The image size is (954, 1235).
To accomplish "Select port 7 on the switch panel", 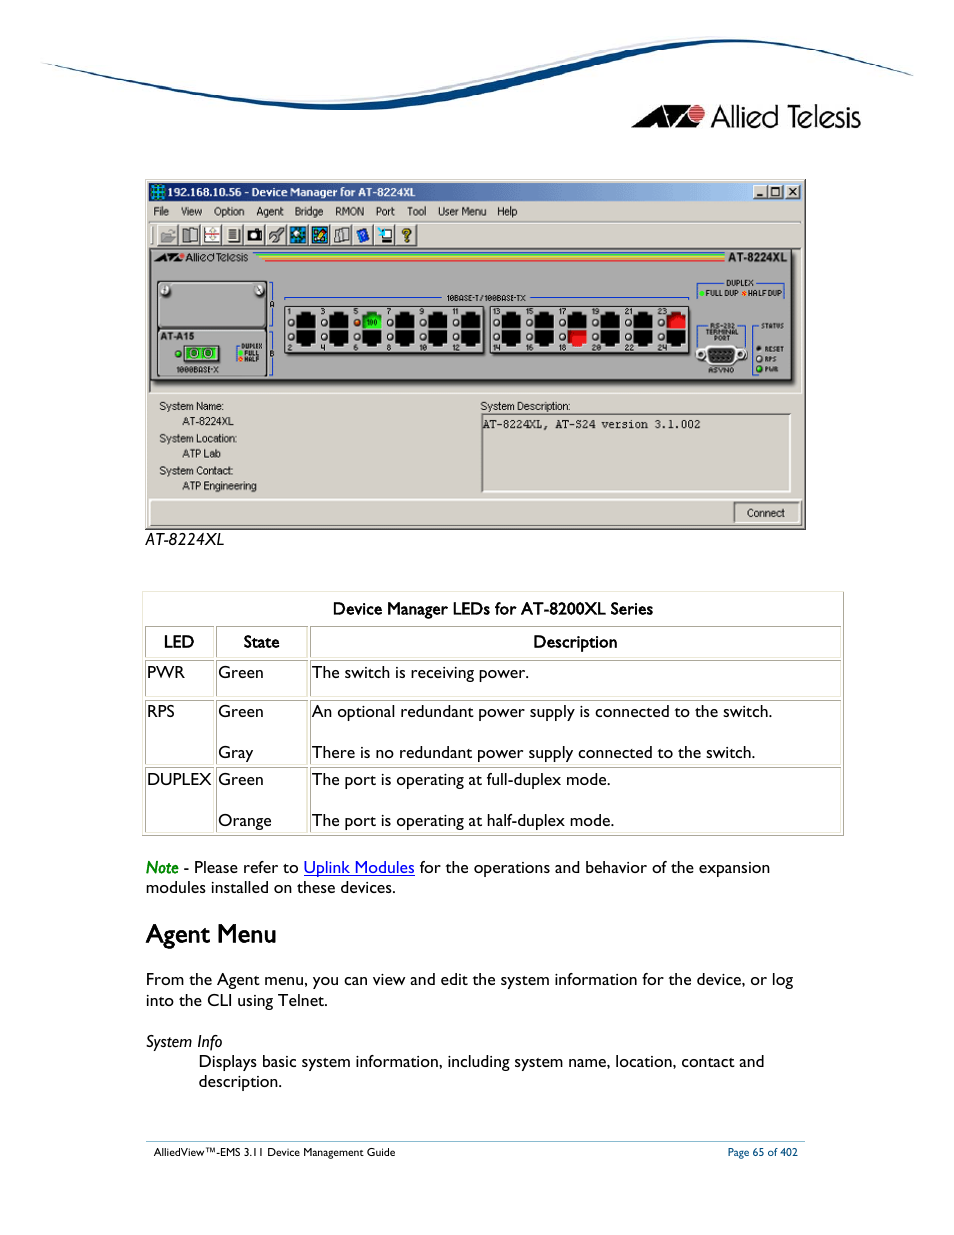I will [405, 322].
